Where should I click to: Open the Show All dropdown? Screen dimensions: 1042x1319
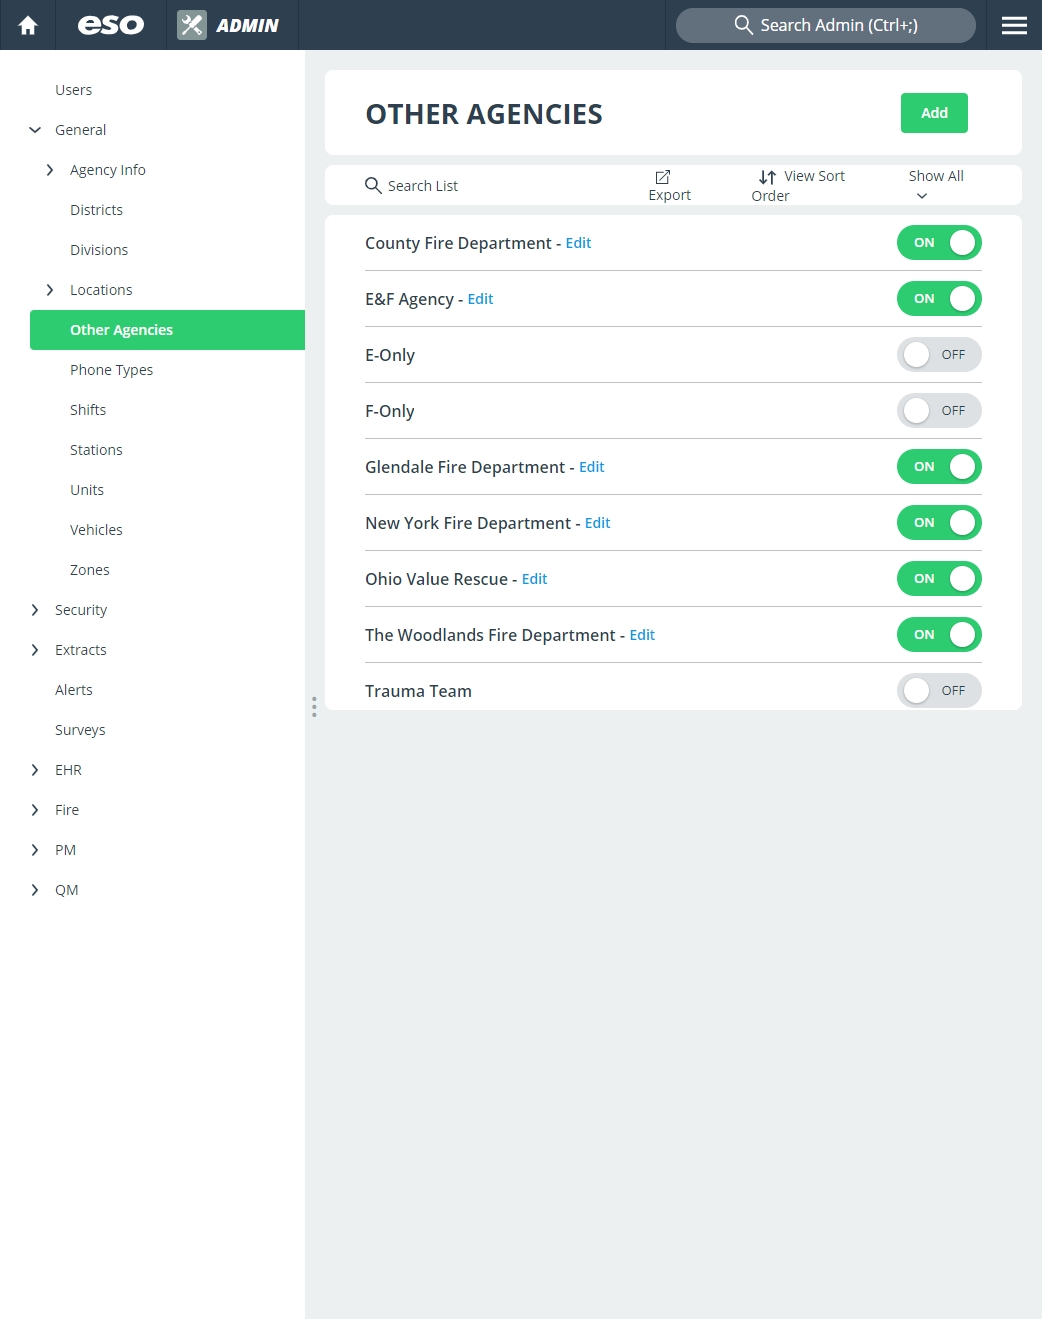tap(936, 185)
